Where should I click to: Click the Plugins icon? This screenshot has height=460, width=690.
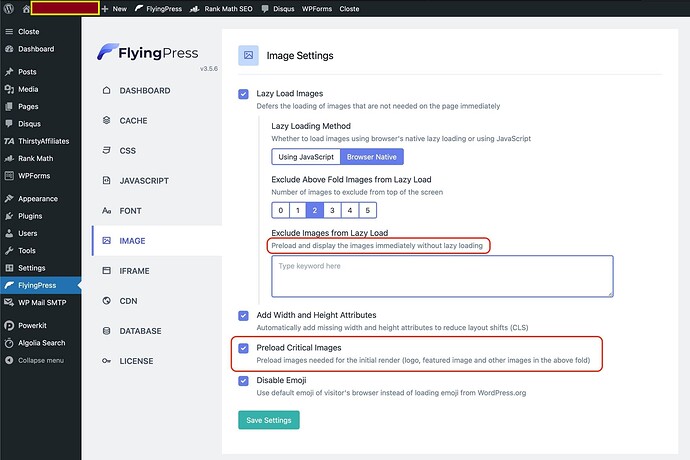point(9,216)
